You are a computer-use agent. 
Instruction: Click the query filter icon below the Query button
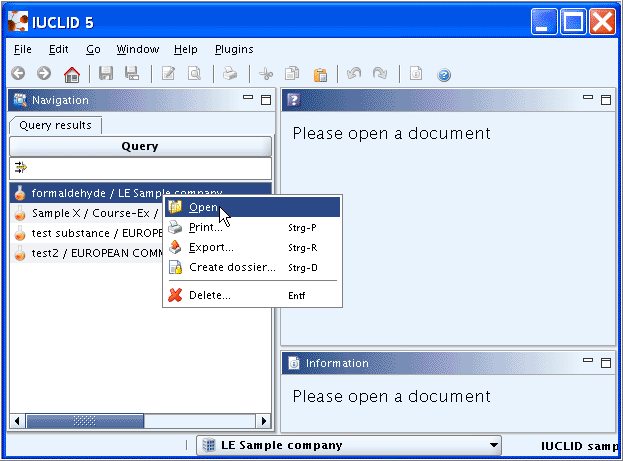tap(21, 168)
